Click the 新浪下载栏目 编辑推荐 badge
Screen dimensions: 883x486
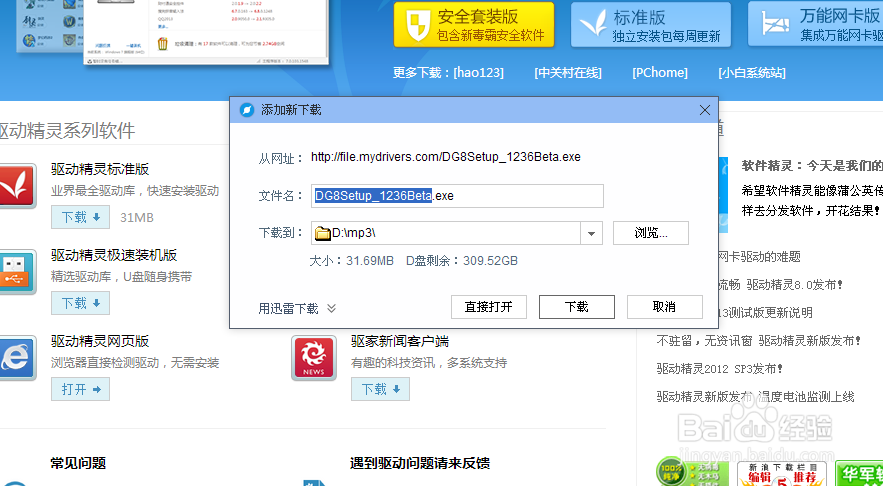pos(781,474)
